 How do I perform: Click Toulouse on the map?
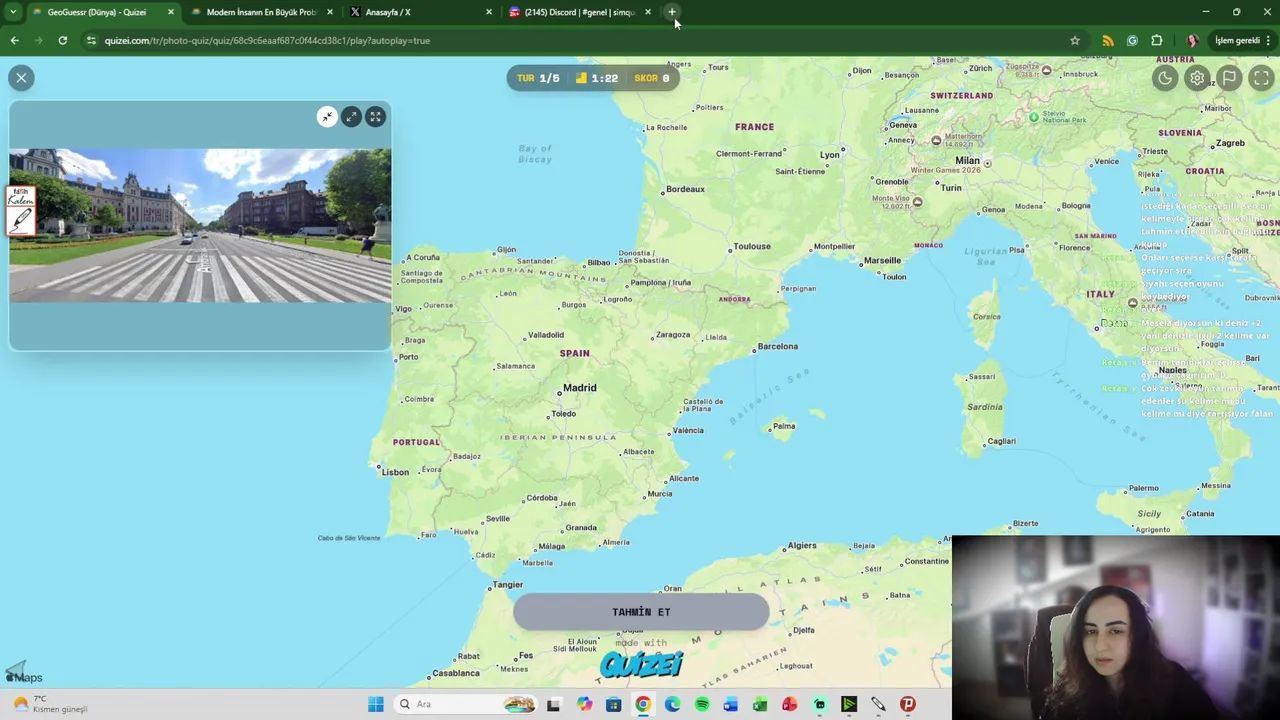pyautogui.click(x=752, y=246)
